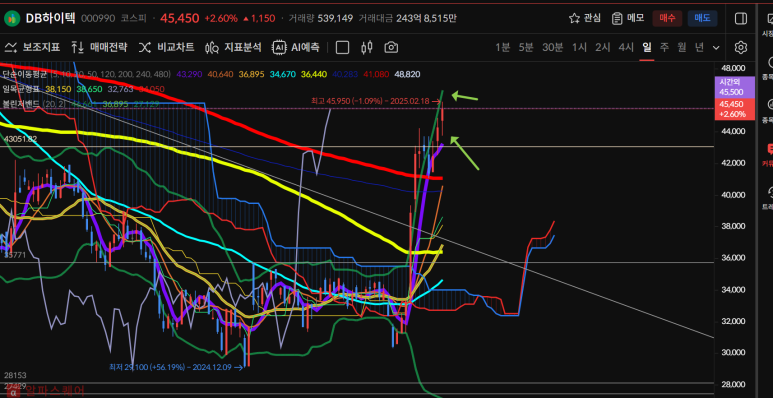Click the 43051.82 horizontal line label
773x398 pixels.
20,140
